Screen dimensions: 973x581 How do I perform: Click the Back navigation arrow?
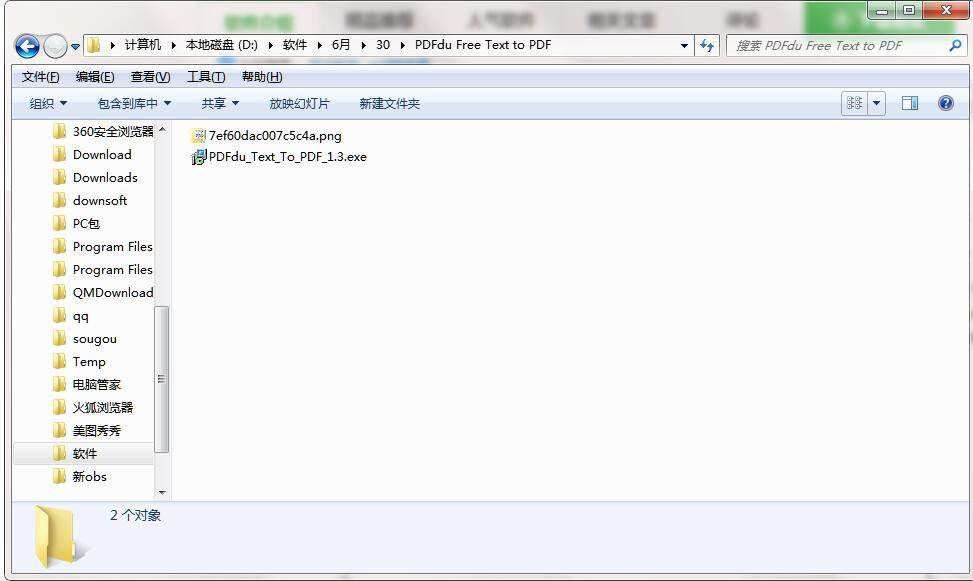(x=26, y=45)
